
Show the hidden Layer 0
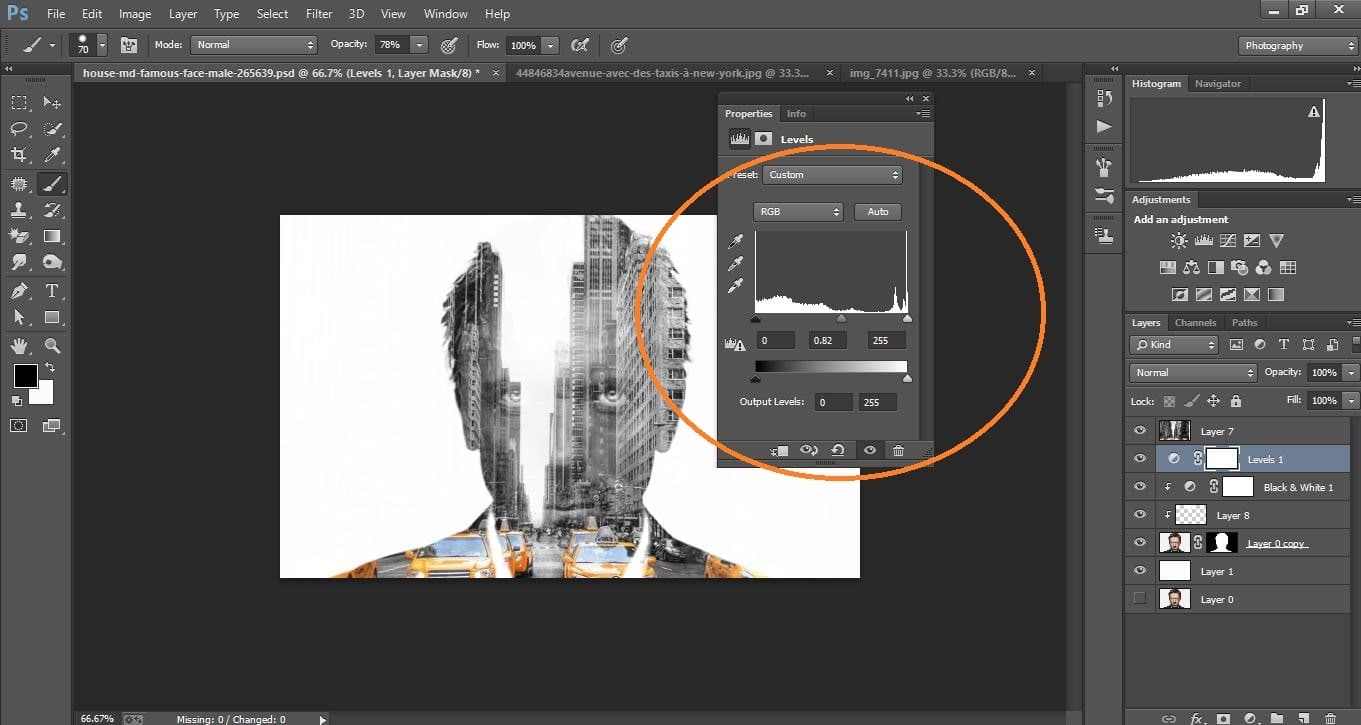[x=1139, y=599]
